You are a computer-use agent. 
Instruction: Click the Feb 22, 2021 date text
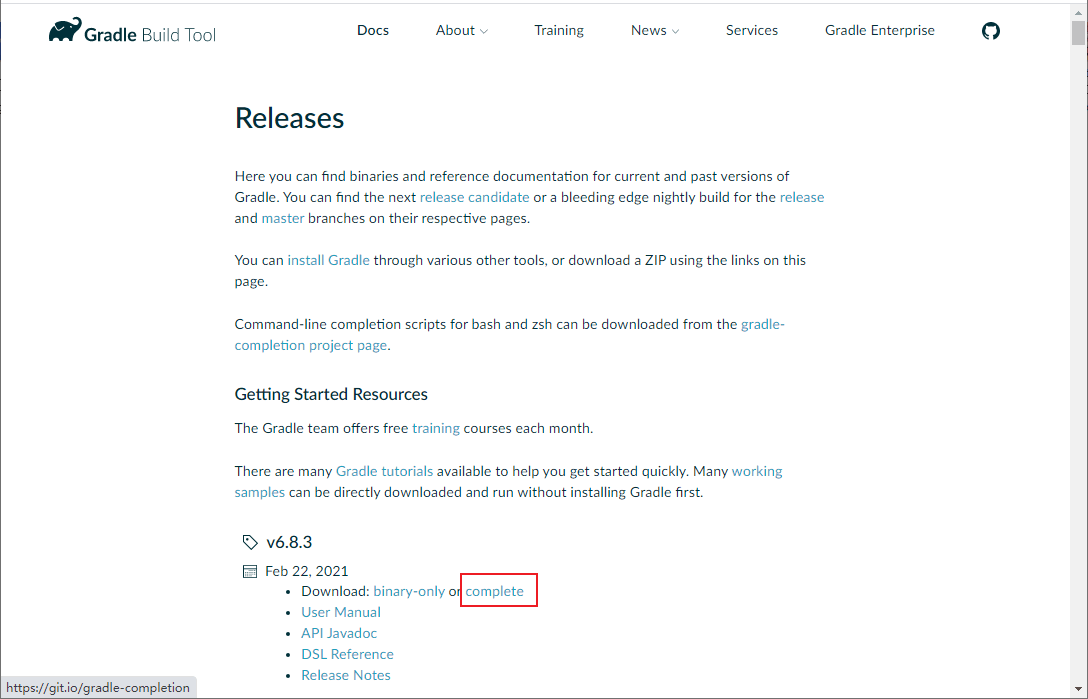click(x=307, y=571)
